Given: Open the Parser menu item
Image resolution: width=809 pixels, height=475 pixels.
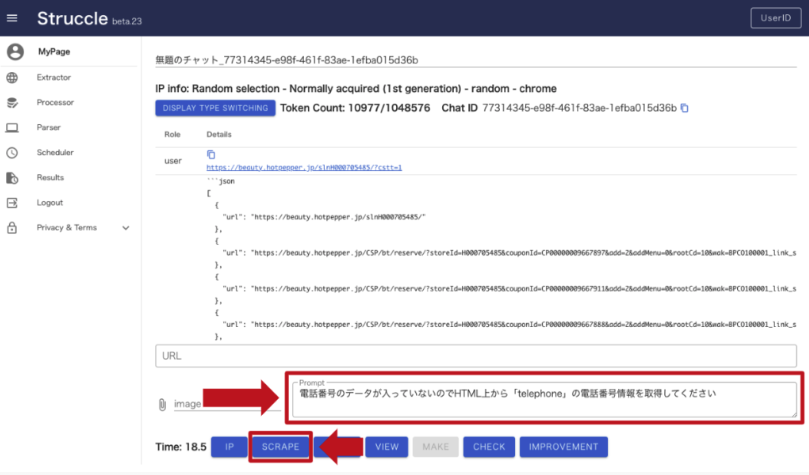Looking at the screenshot, I should click(x=48, y=127).
